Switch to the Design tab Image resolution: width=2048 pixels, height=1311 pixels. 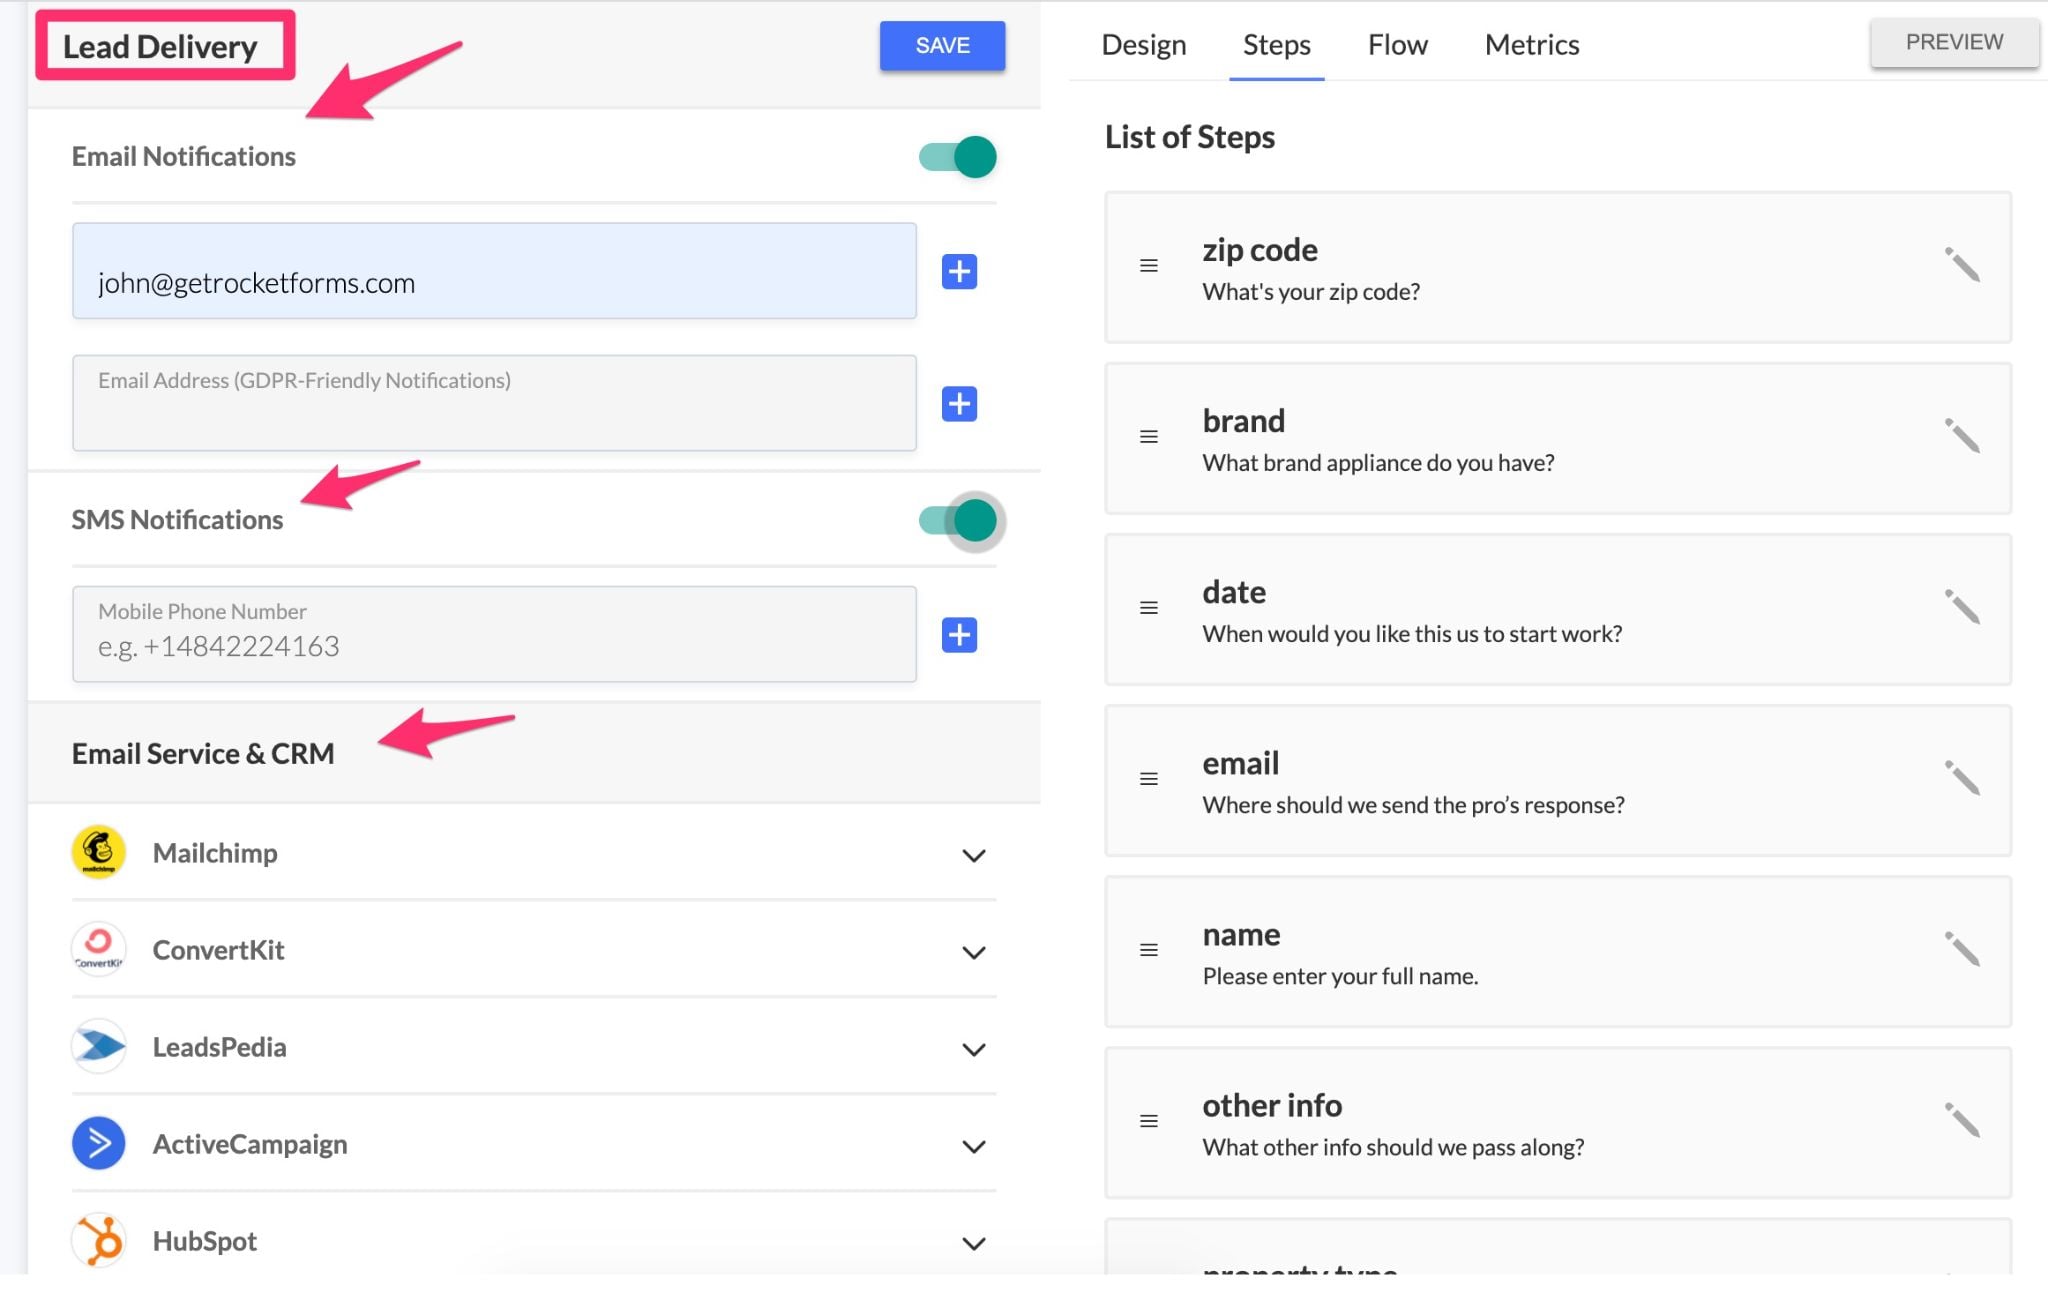(x=1143, y=45)
